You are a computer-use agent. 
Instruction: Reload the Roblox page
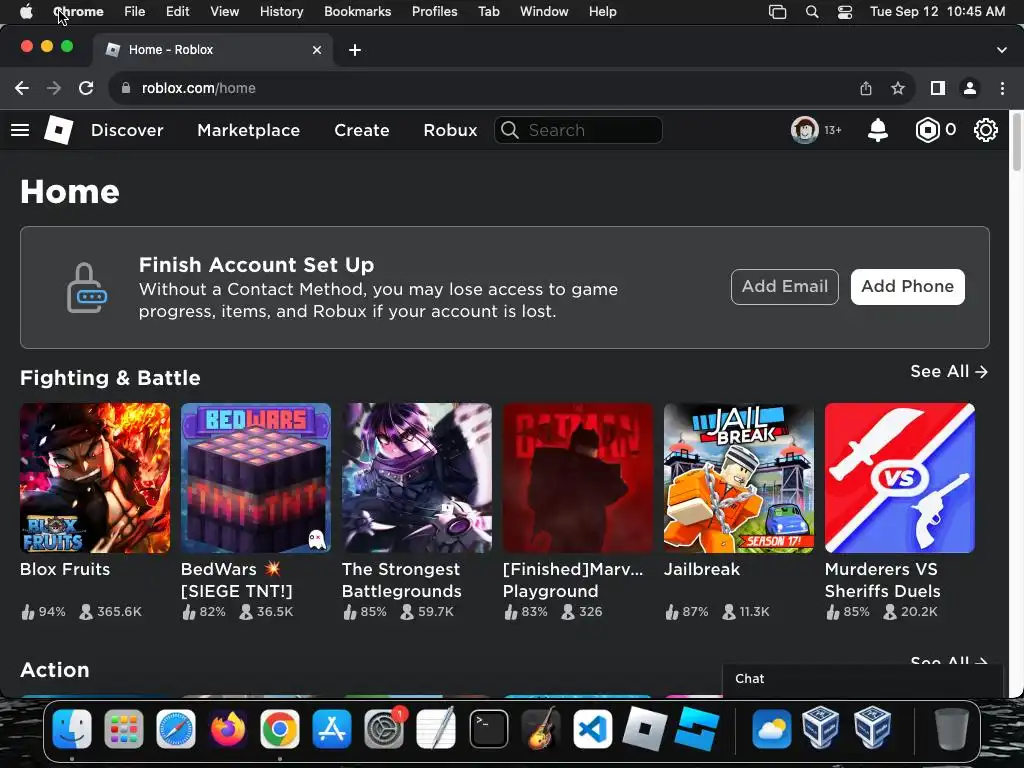click(86, 88)
